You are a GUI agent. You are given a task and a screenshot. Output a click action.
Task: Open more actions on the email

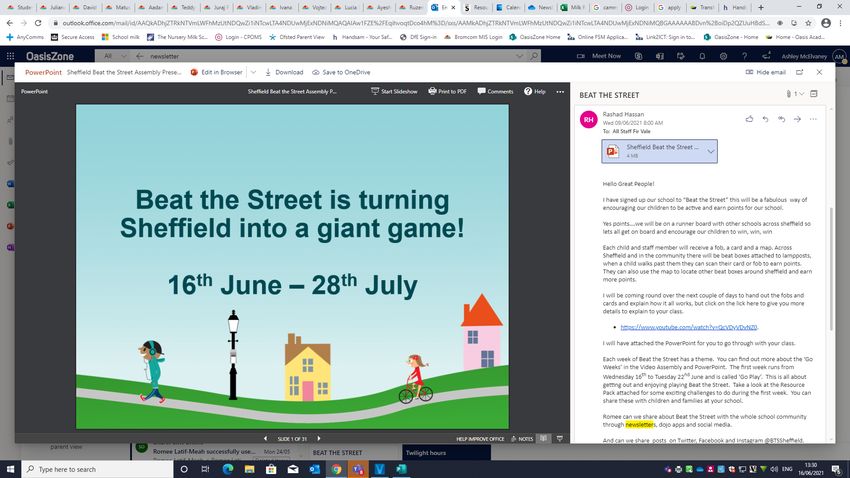coord(813,119)
